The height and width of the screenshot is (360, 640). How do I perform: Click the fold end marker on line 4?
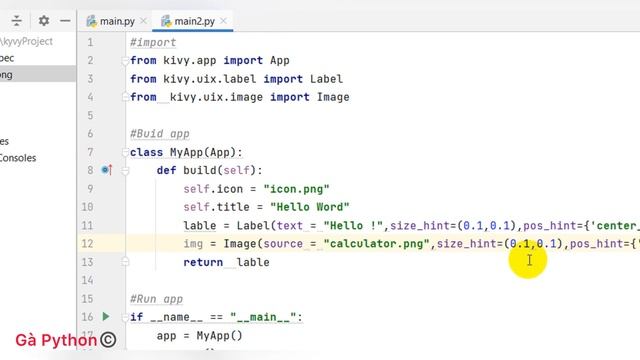point(125,97)
